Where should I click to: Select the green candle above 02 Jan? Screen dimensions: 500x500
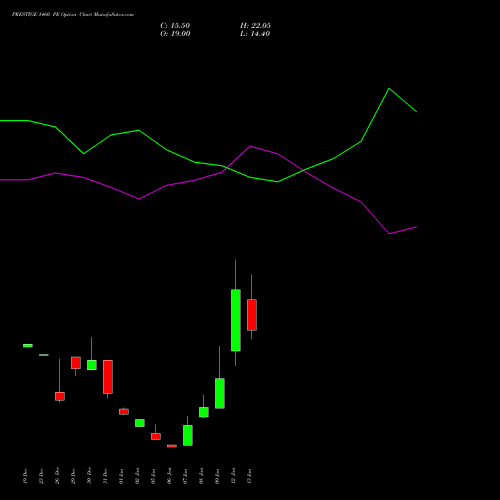[x=140, y=423]
